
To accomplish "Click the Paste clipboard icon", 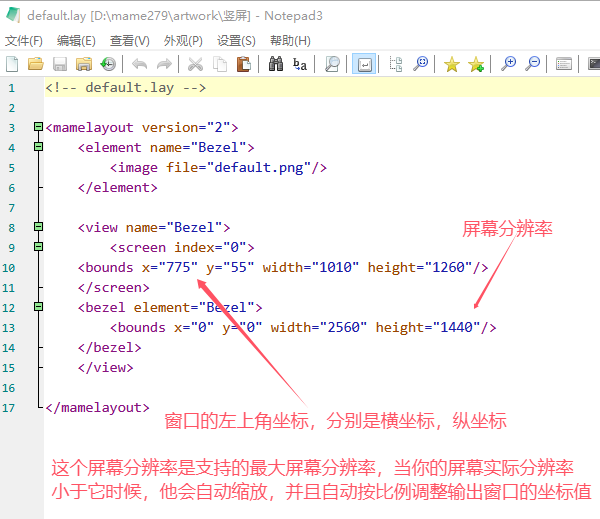I will (x=244, y=64).
